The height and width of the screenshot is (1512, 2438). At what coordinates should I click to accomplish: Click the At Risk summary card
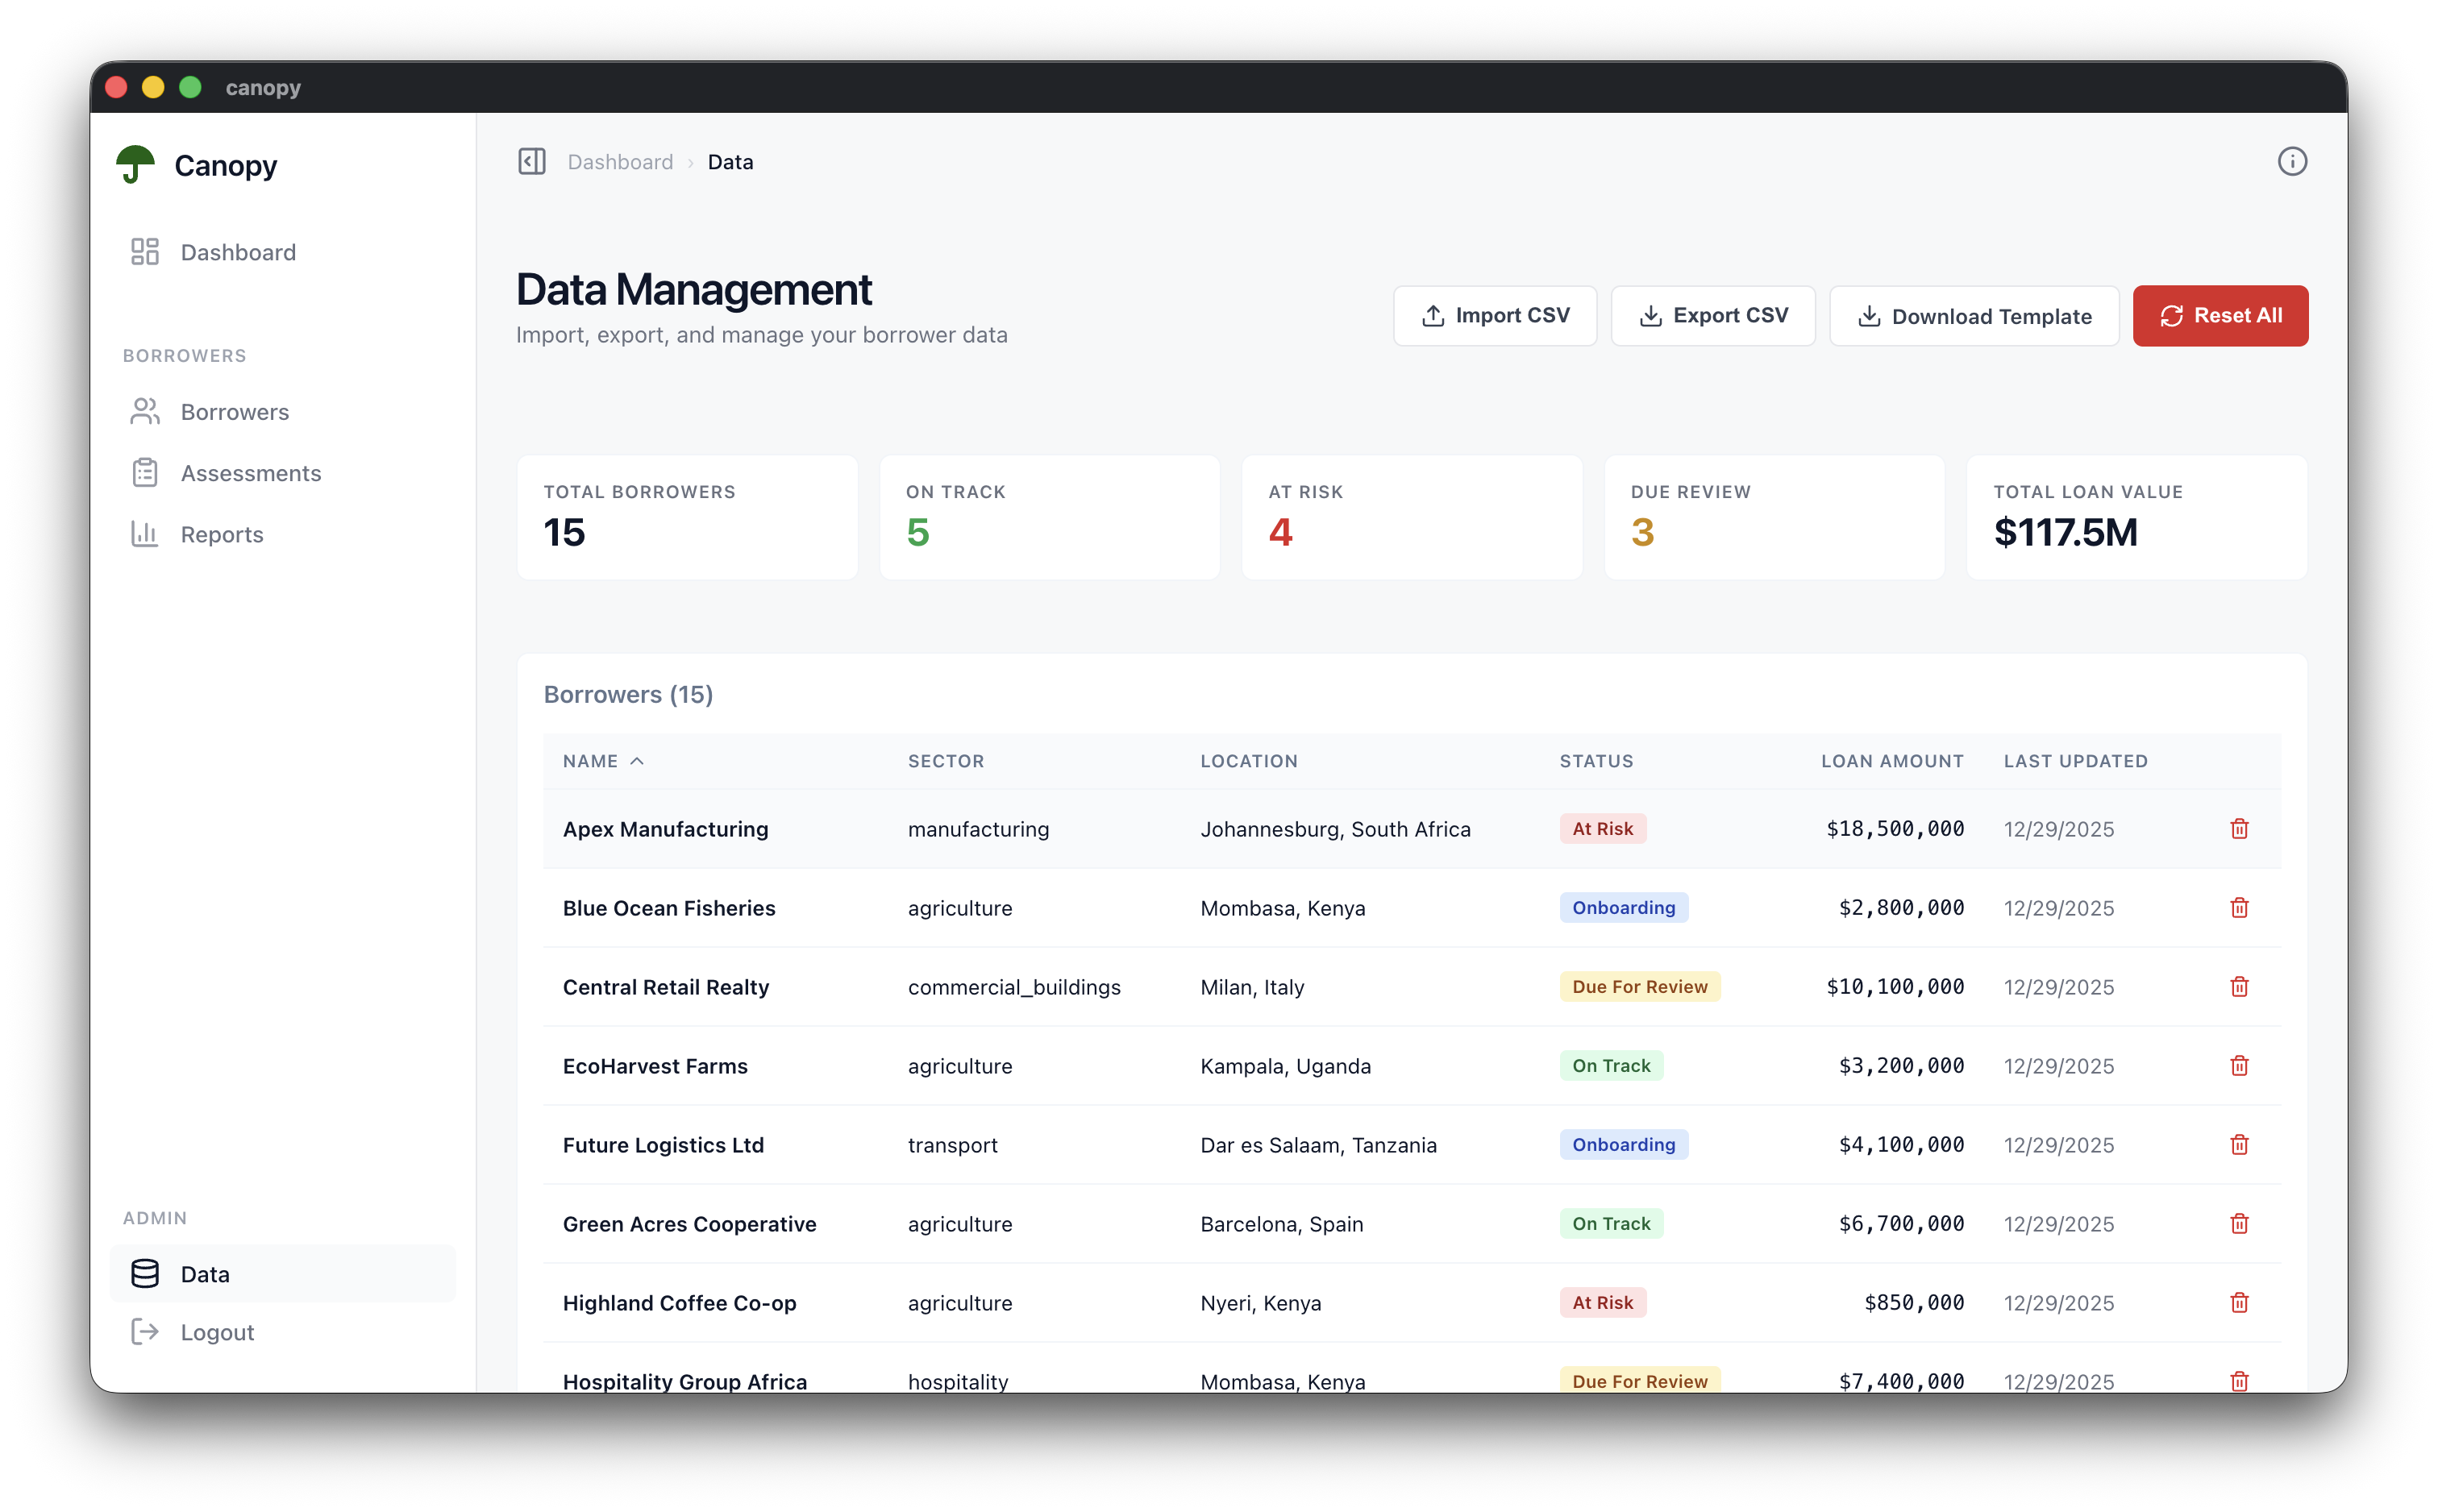pyautogui.click(x=1411, y=517)
